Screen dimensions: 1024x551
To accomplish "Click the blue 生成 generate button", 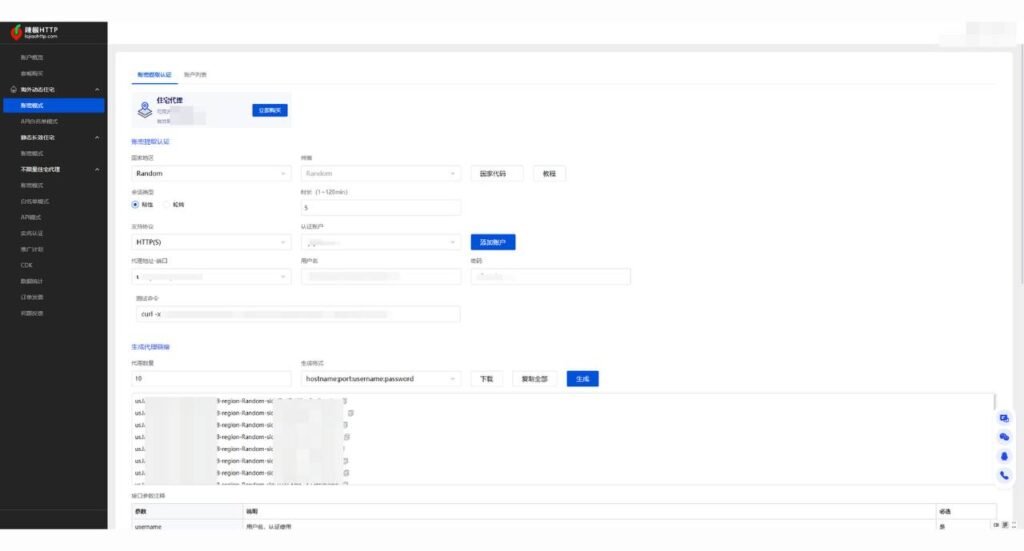I will (x=582, y=379).
